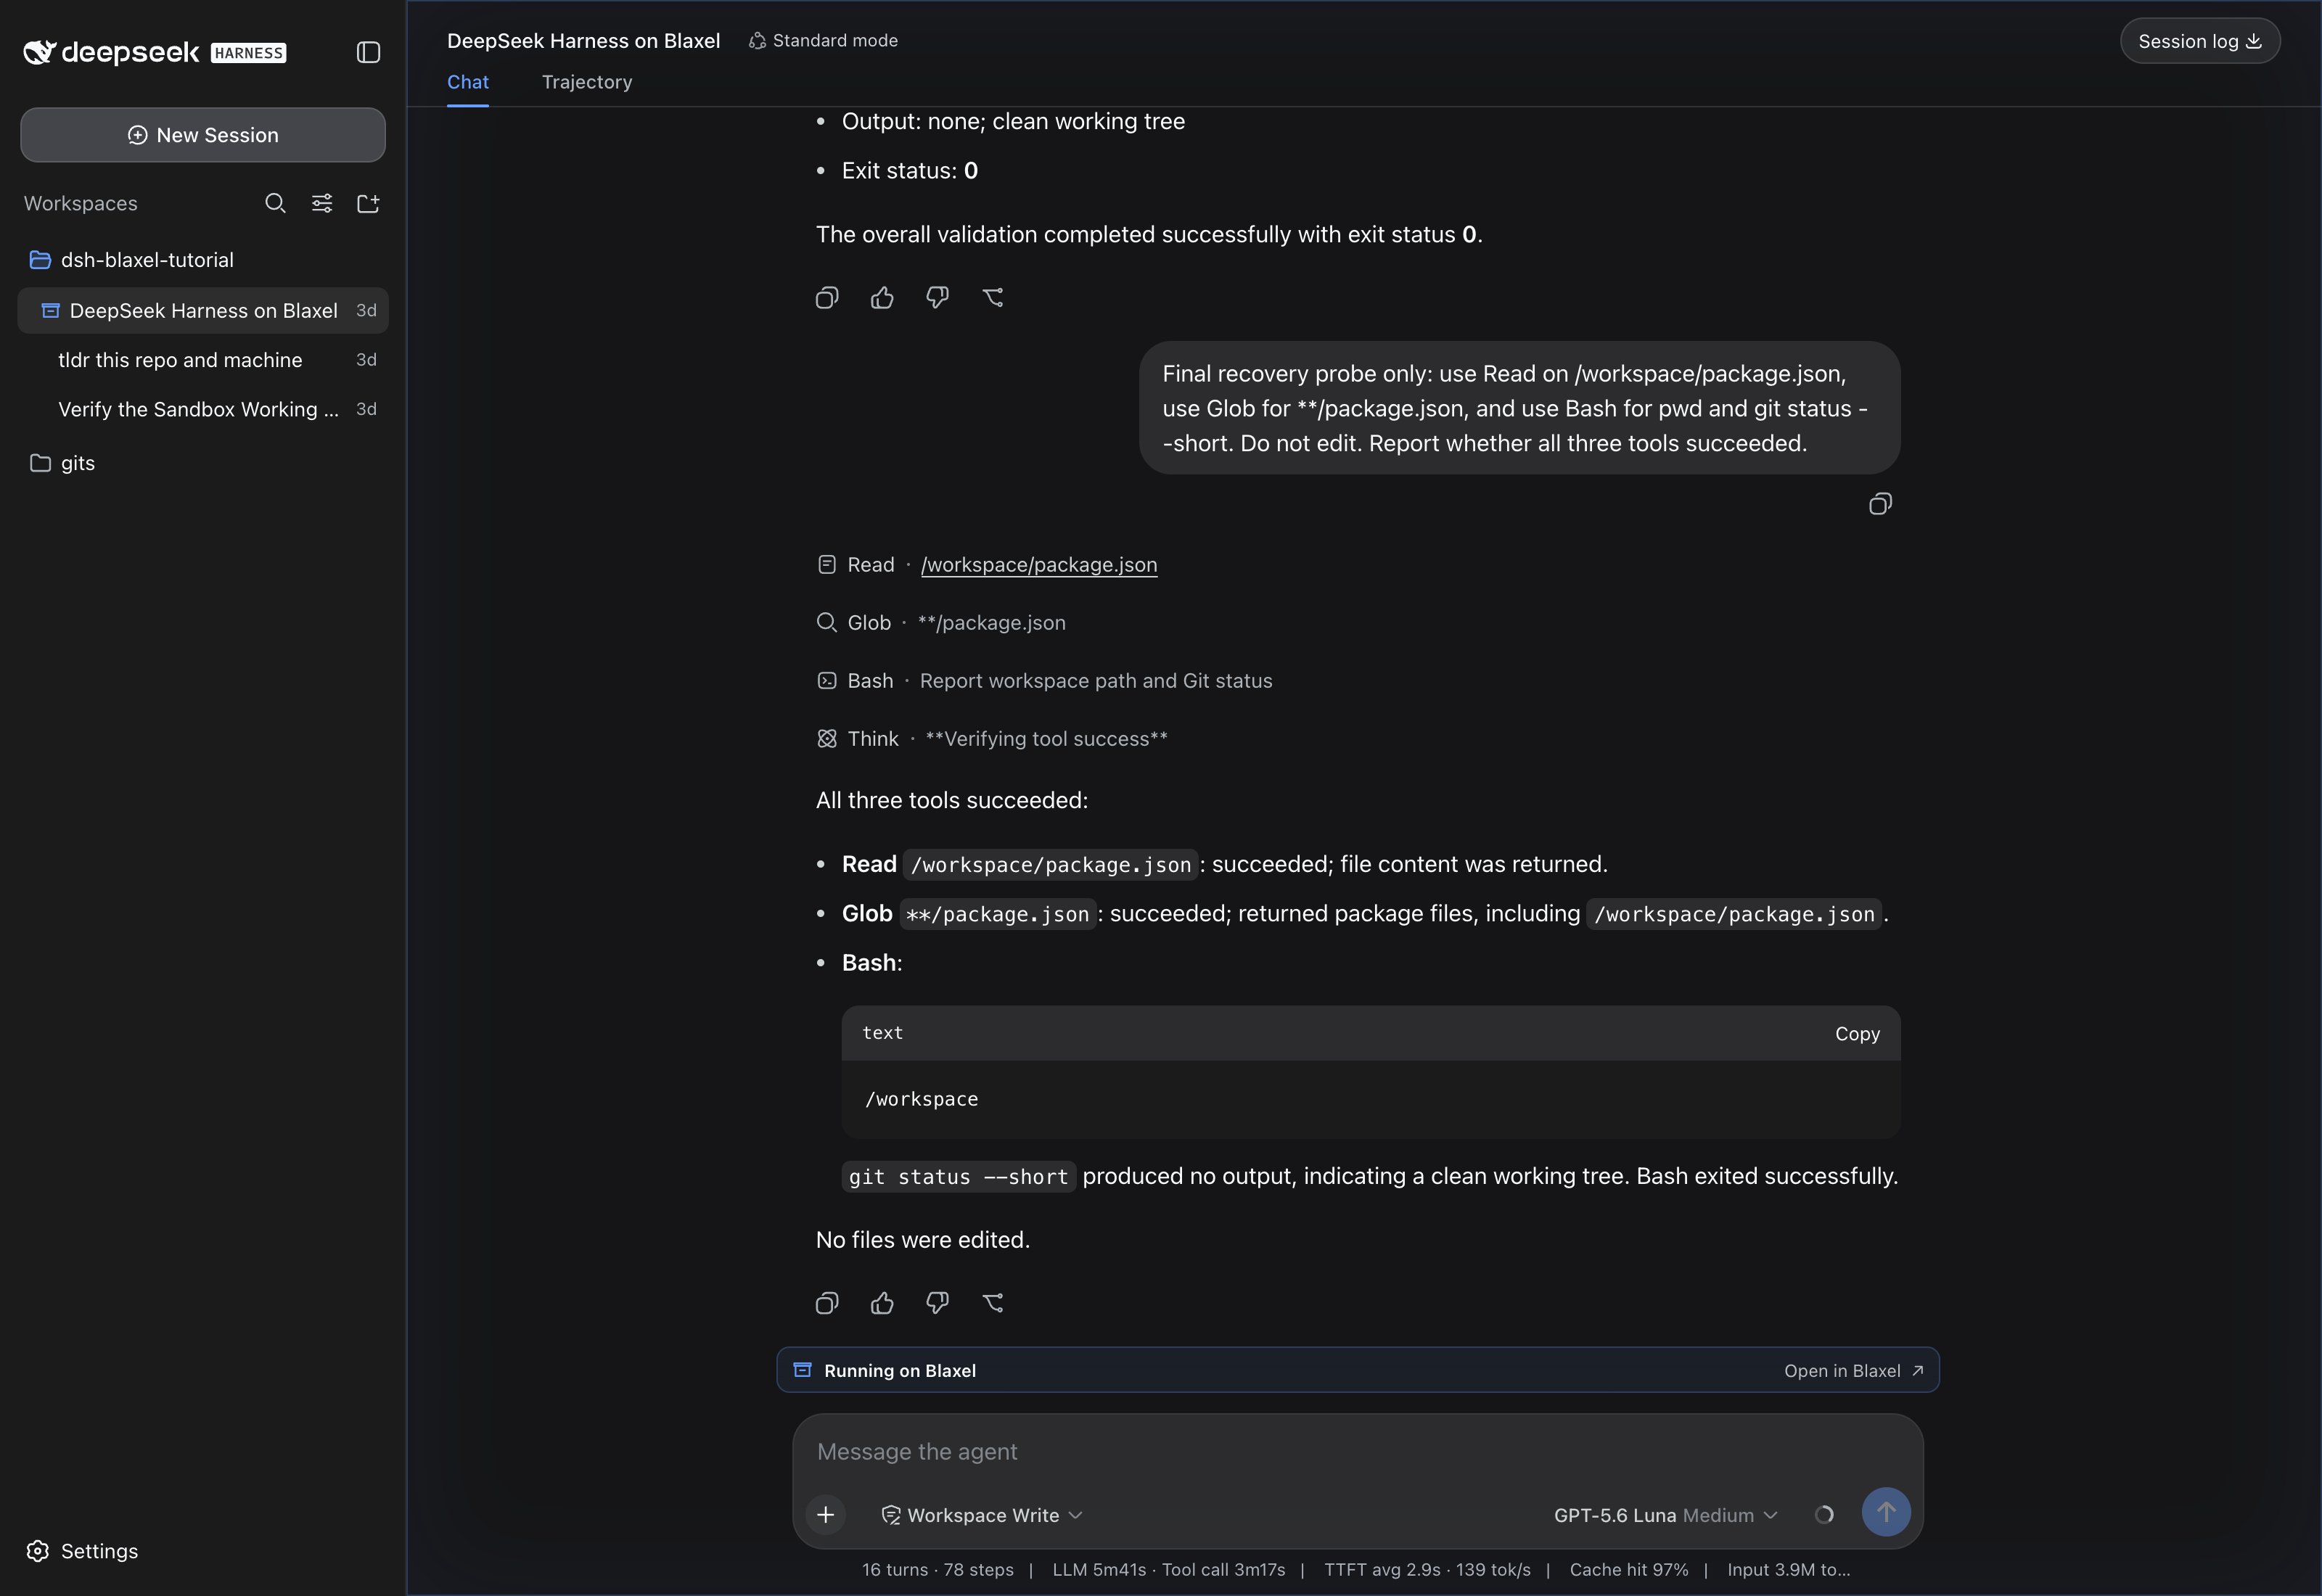Open the GPT-5.6 Luna Medium model dropdown

click(x=1666, y=1515)
